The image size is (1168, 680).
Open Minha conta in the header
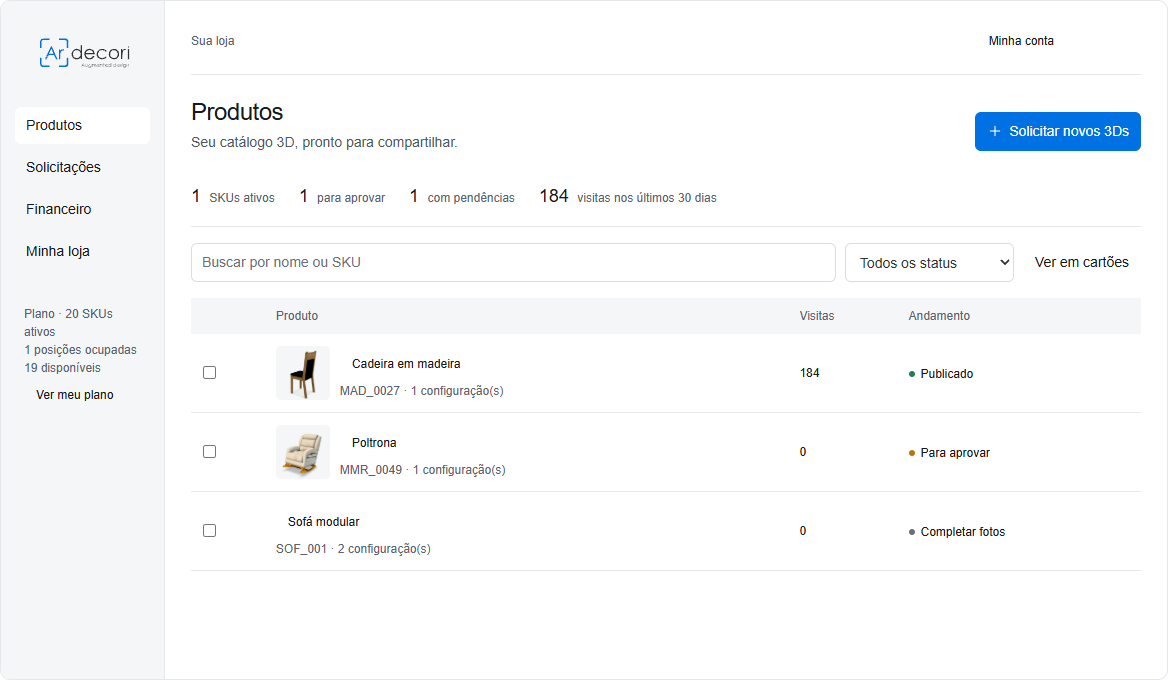pos(1021,41)
